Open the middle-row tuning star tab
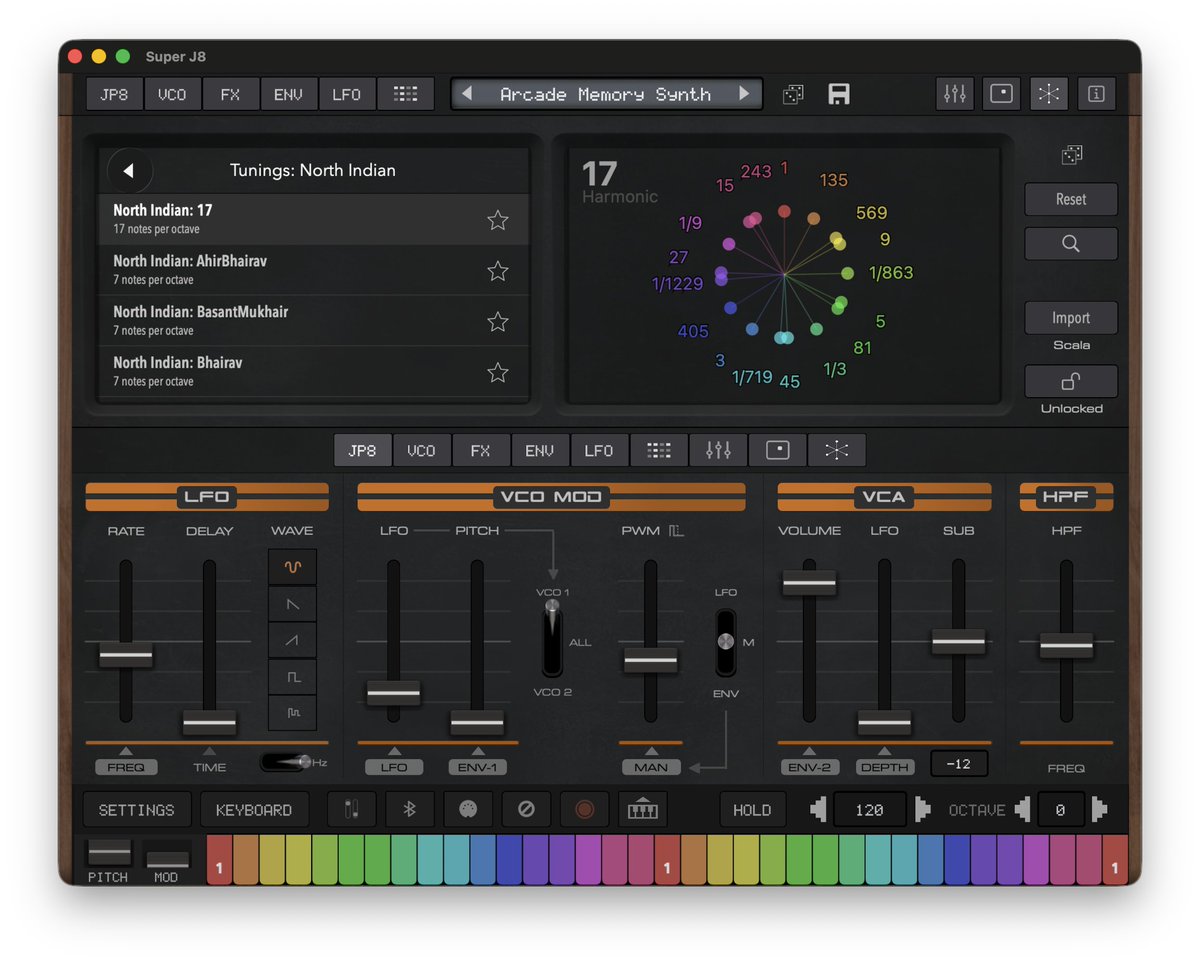This screenshot has width=1200, height=963. click(836, 451)
